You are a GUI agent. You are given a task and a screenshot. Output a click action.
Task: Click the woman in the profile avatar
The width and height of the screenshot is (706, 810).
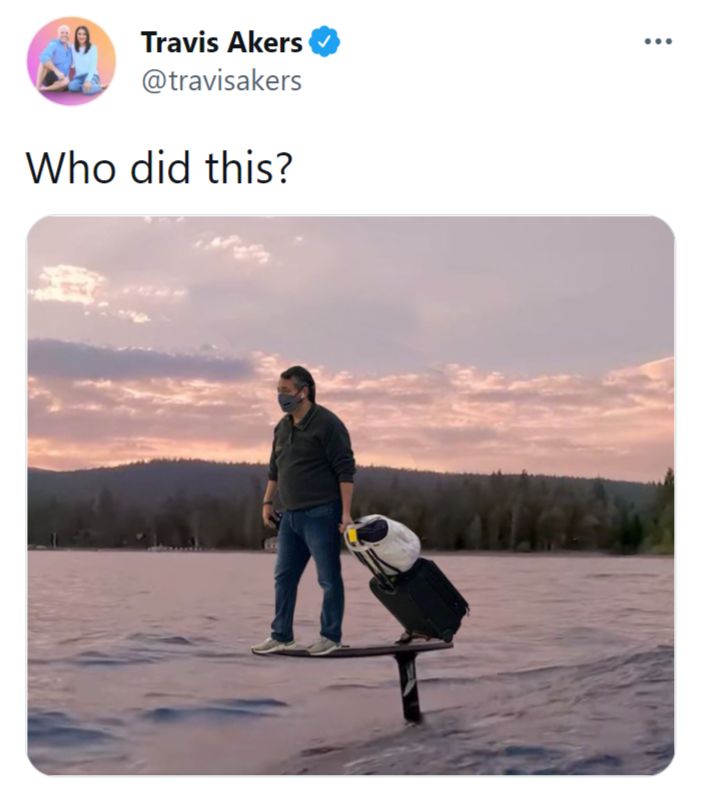tap(85, 60)
